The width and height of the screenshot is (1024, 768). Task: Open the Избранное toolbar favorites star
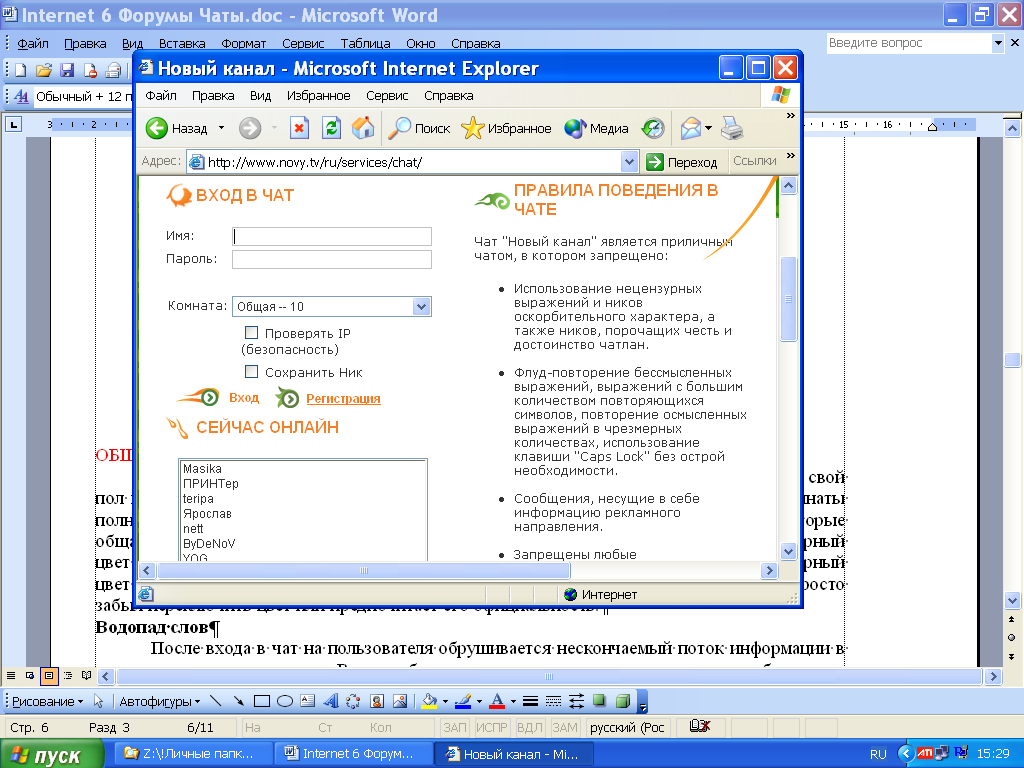[x=506, y=128]
